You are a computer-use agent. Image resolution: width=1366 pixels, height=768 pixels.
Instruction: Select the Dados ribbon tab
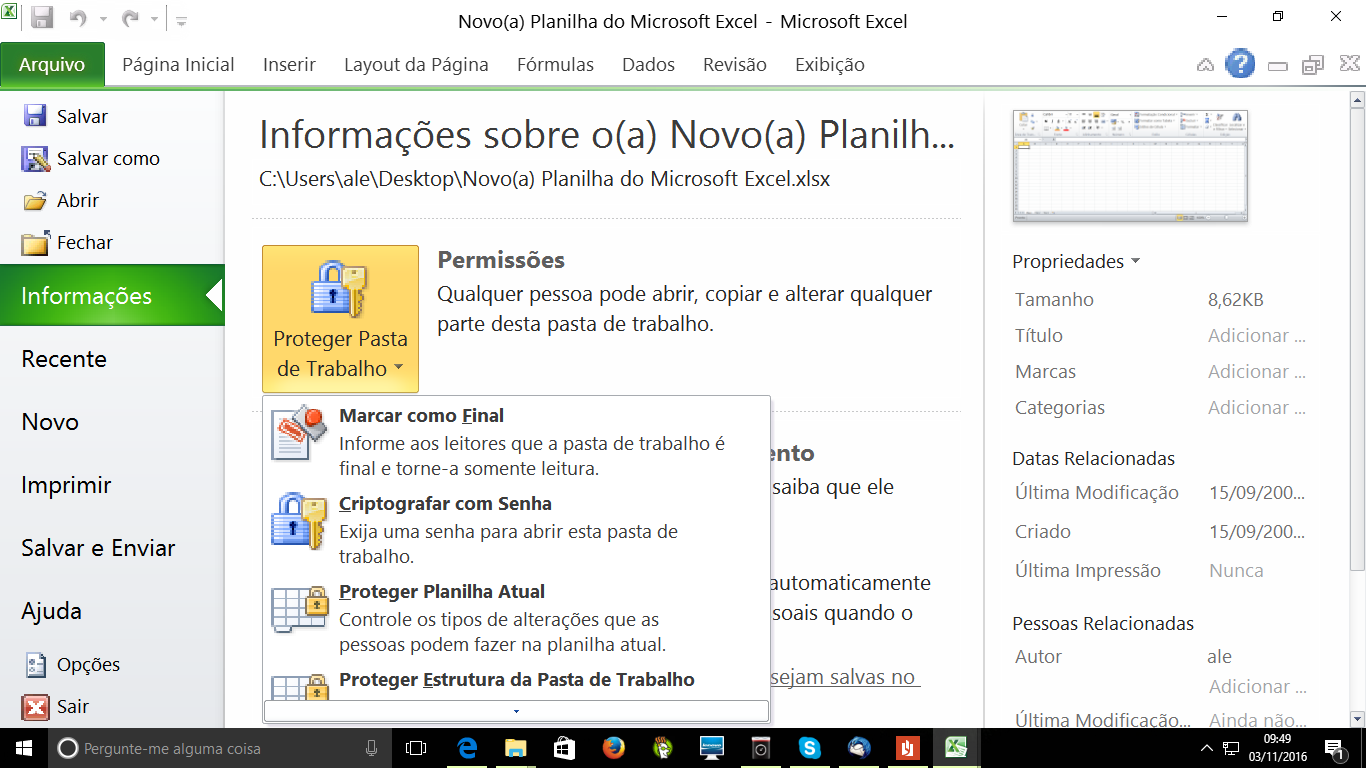(648, 65)
